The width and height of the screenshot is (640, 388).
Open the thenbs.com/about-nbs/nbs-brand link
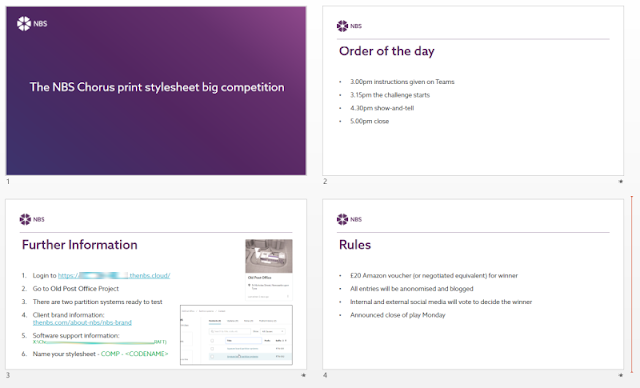82,322
